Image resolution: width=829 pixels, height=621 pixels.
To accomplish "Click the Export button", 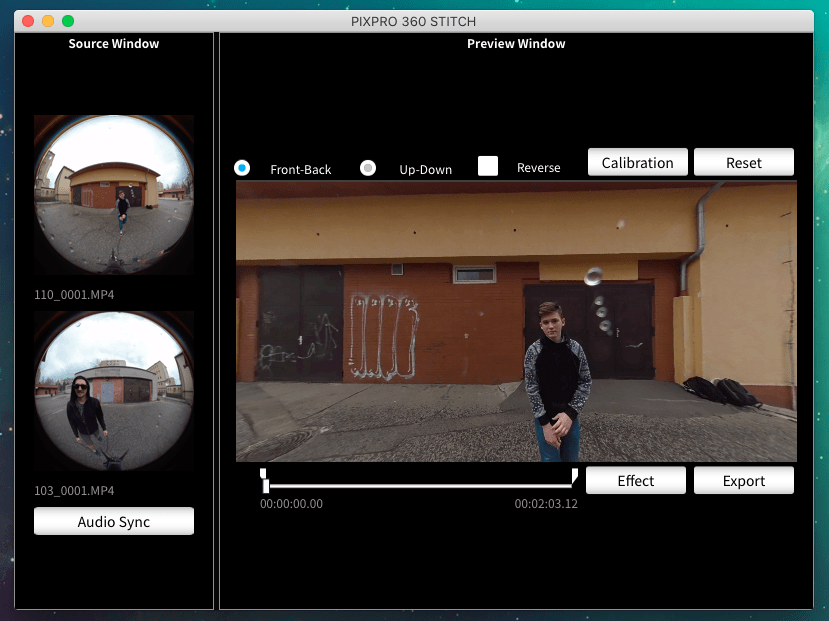I will [x=743, y=480].
